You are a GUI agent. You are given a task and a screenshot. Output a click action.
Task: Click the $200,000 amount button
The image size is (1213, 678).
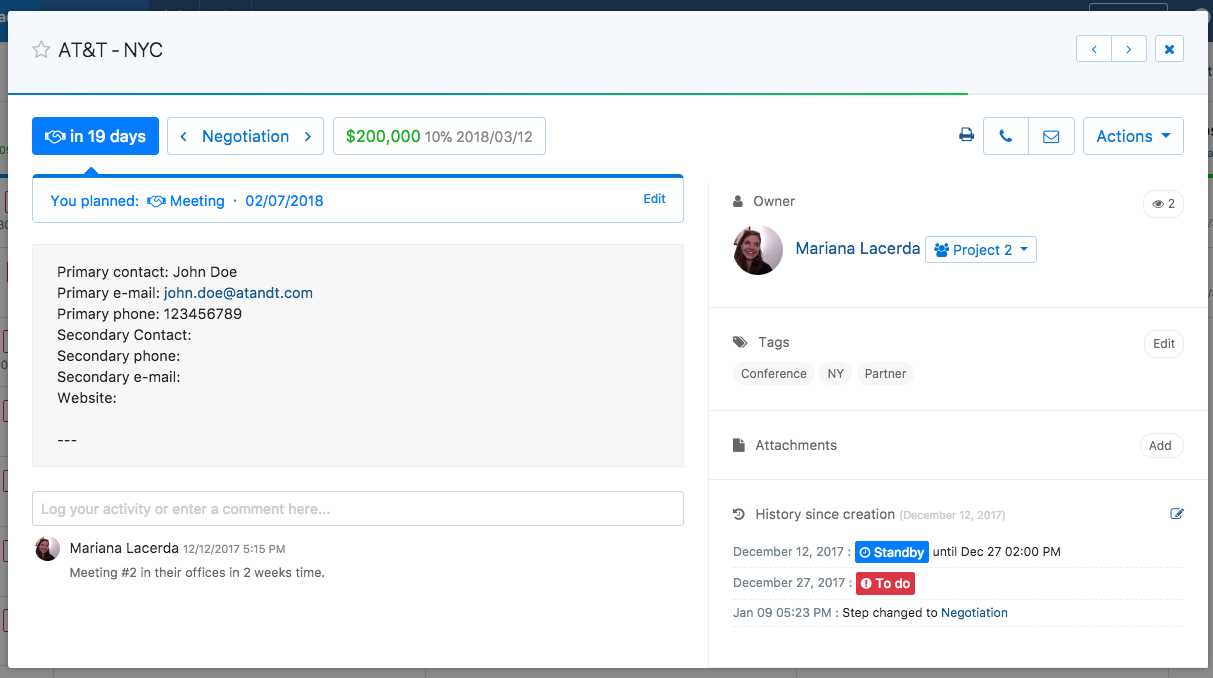coord(439,137)
